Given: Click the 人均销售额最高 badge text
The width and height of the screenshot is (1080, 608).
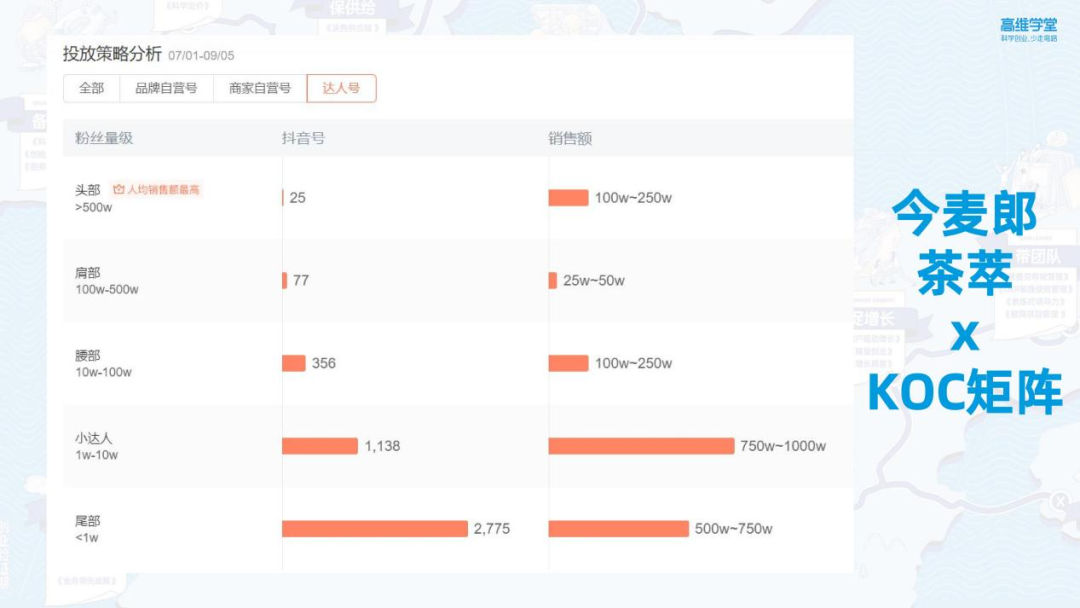Looking at the screenshot, I should click(163, 189).
